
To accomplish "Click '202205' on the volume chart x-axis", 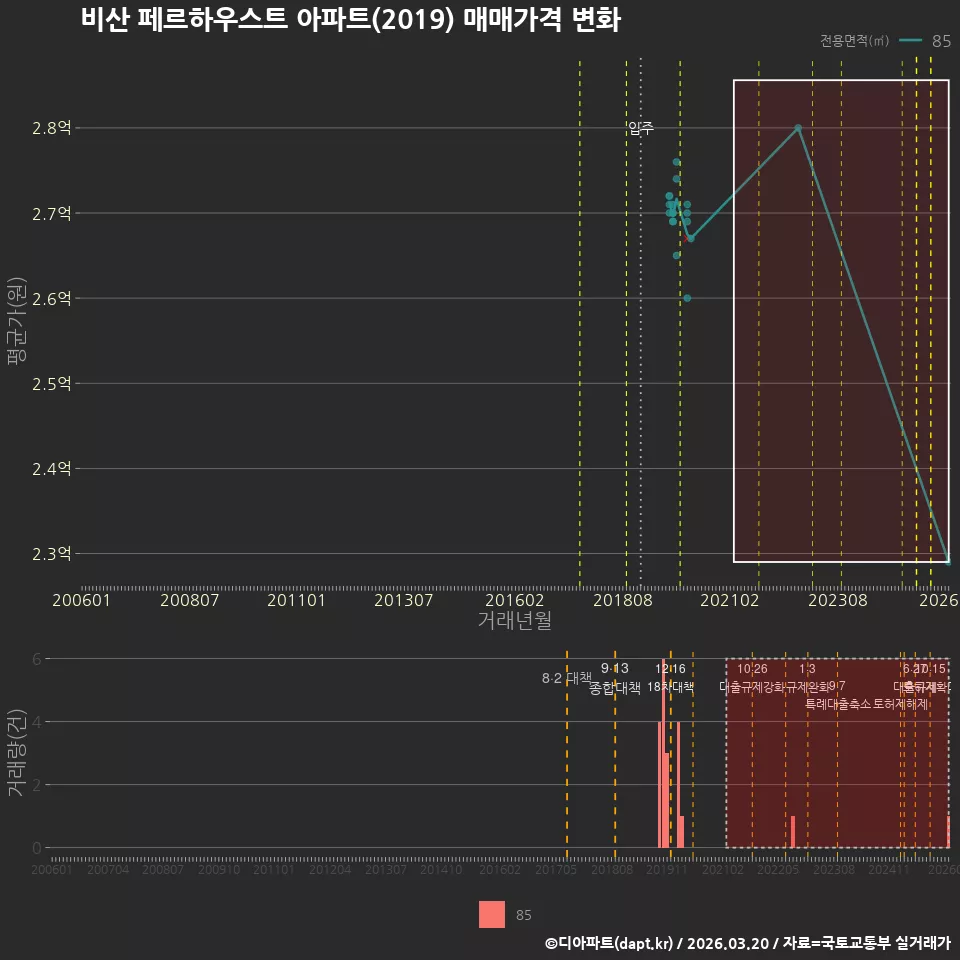I will [778, 869].
